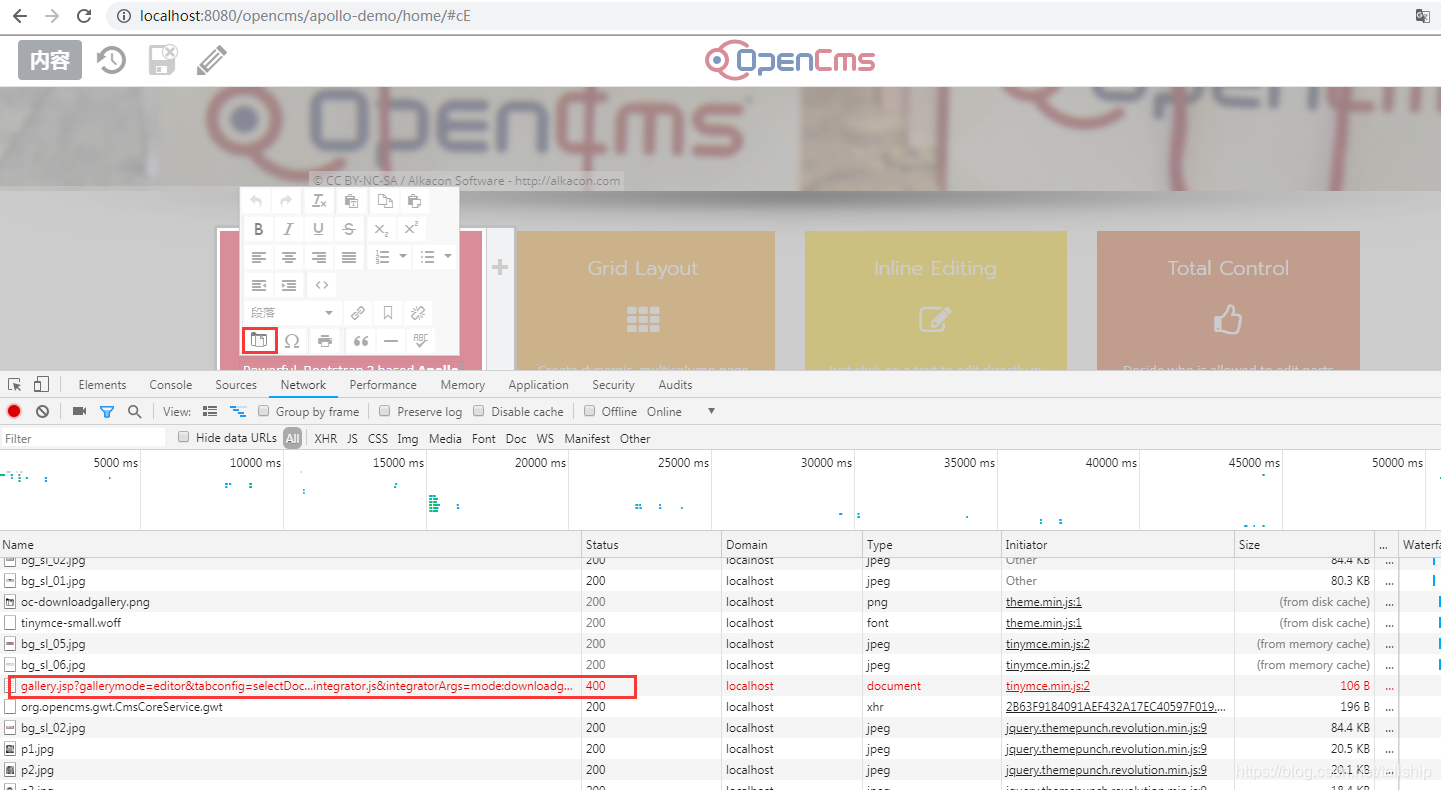Toggle strikethrough formatting
This screenshot has width=1441, height=790.
tap(348, 229)
